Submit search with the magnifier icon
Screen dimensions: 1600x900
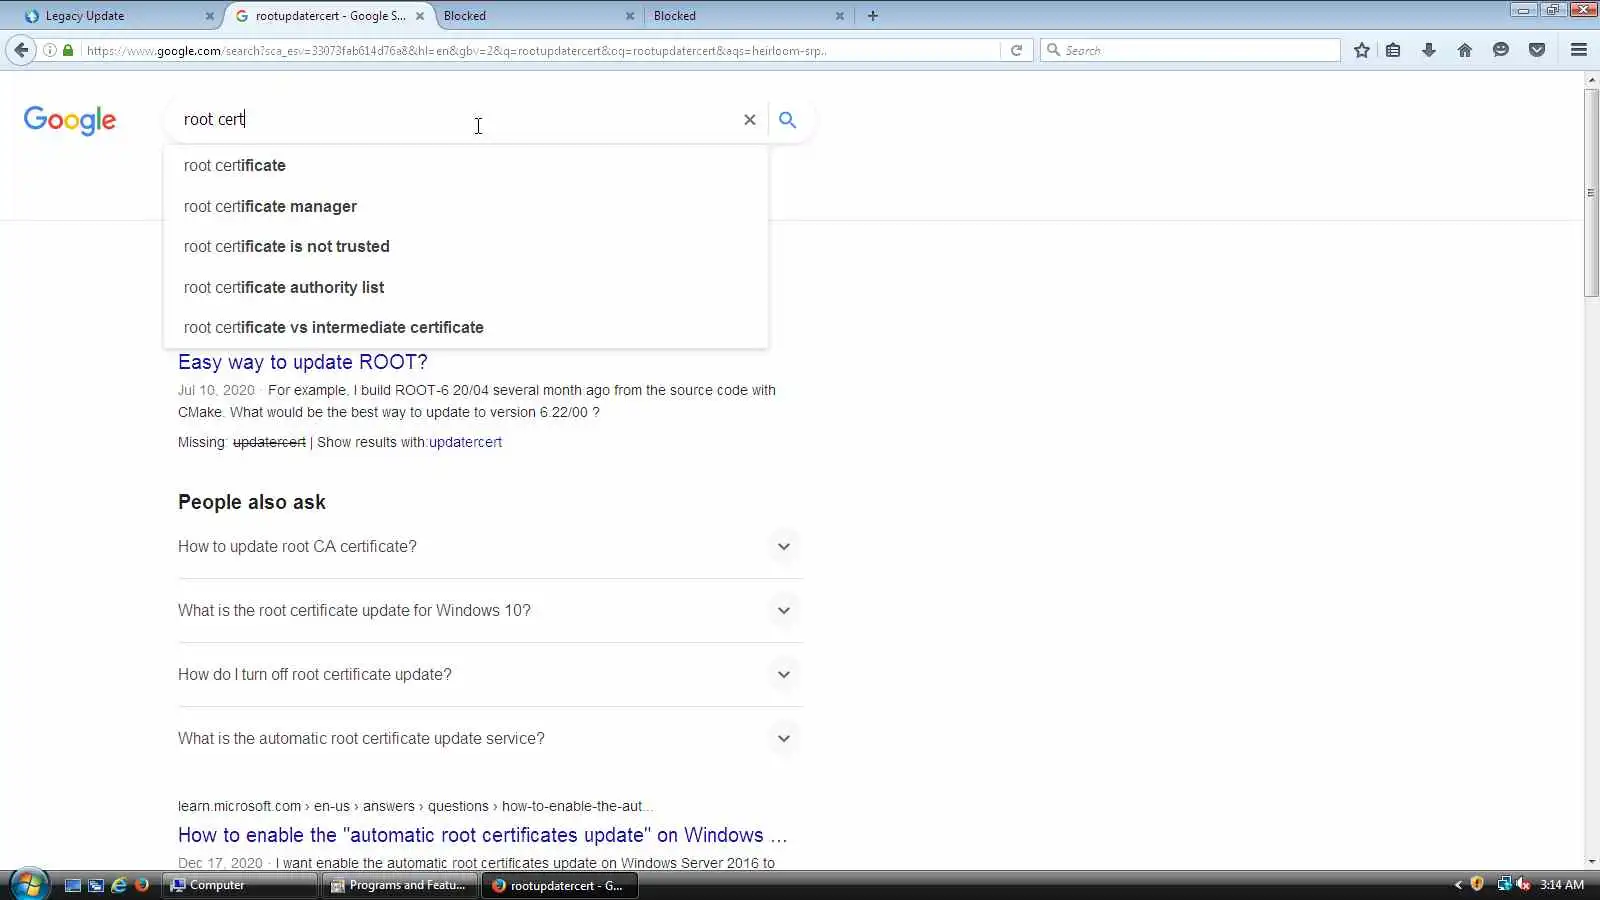(788, 120)
